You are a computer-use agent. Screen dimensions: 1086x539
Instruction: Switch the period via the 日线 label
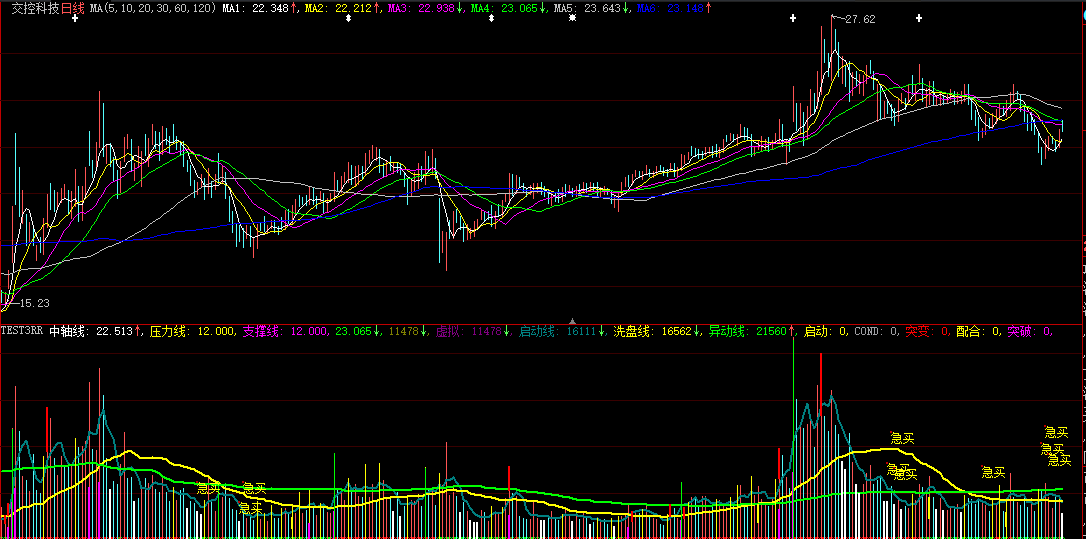coord(73,8)
